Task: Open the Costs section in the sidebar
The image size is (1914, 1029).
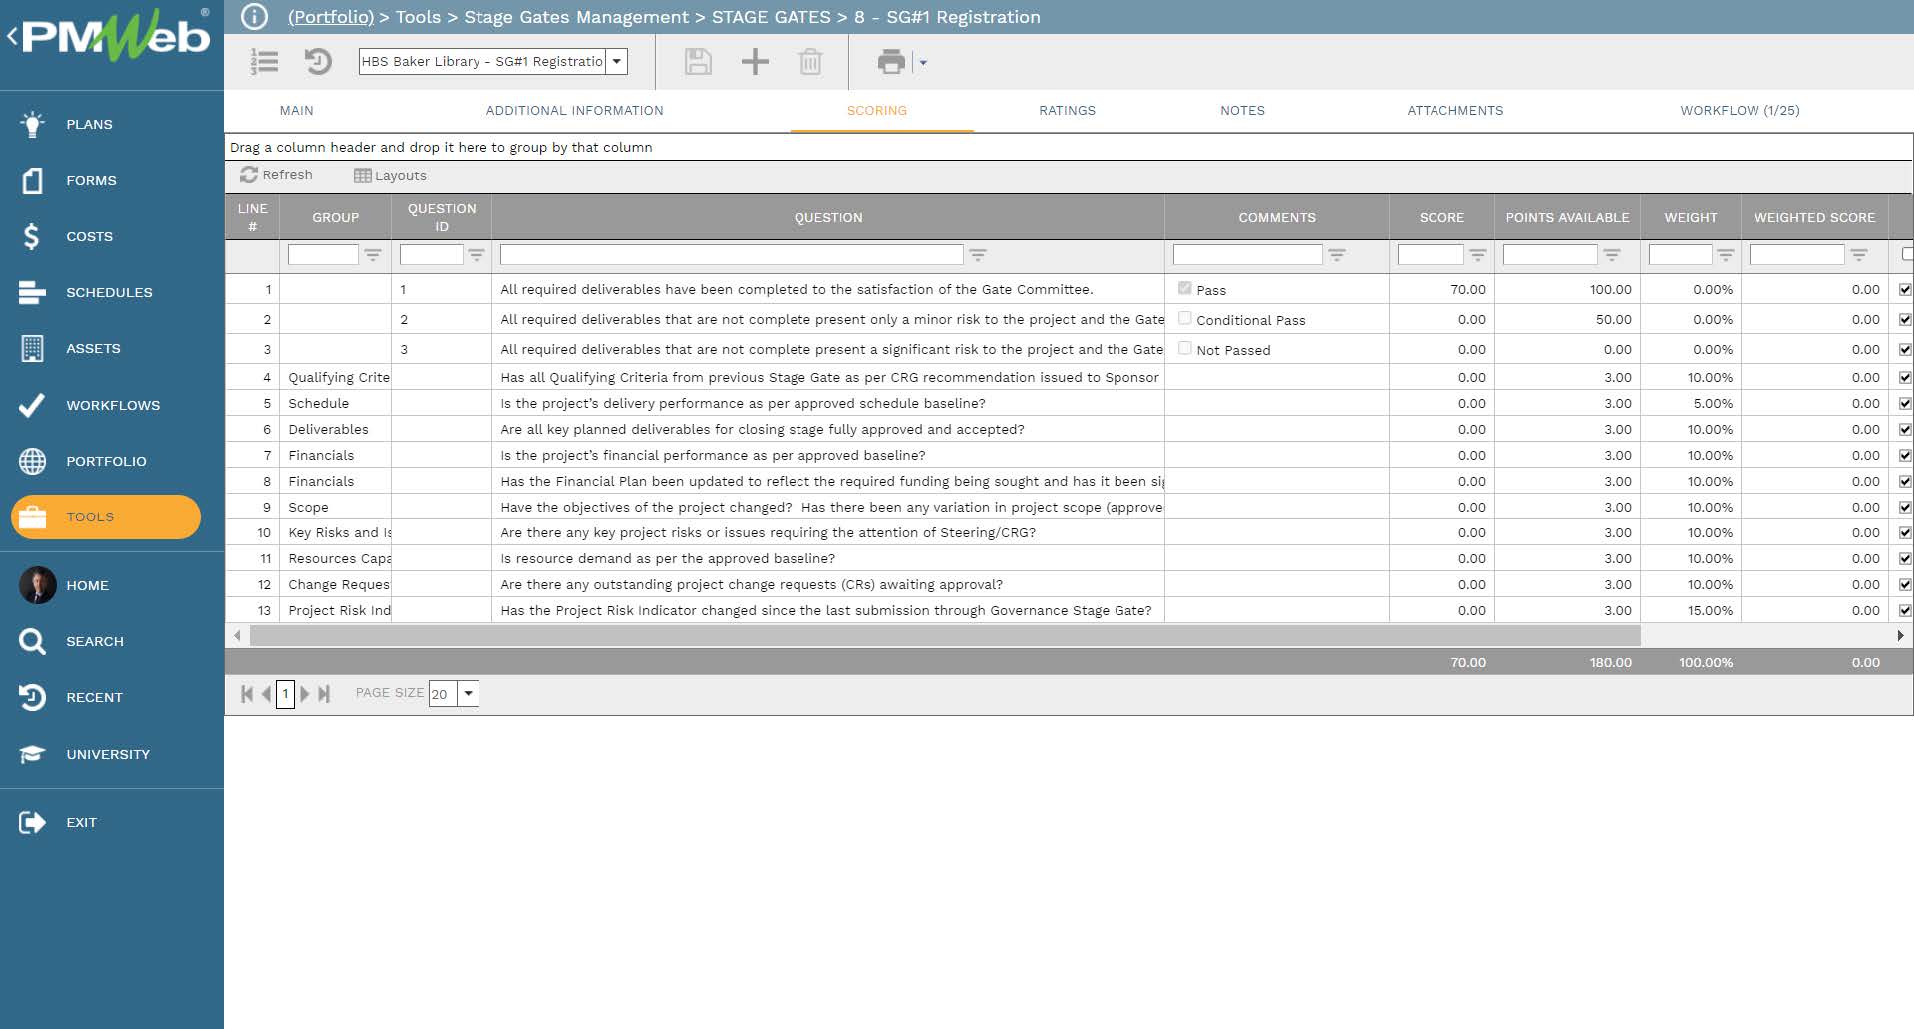Action: coord(89,237)
